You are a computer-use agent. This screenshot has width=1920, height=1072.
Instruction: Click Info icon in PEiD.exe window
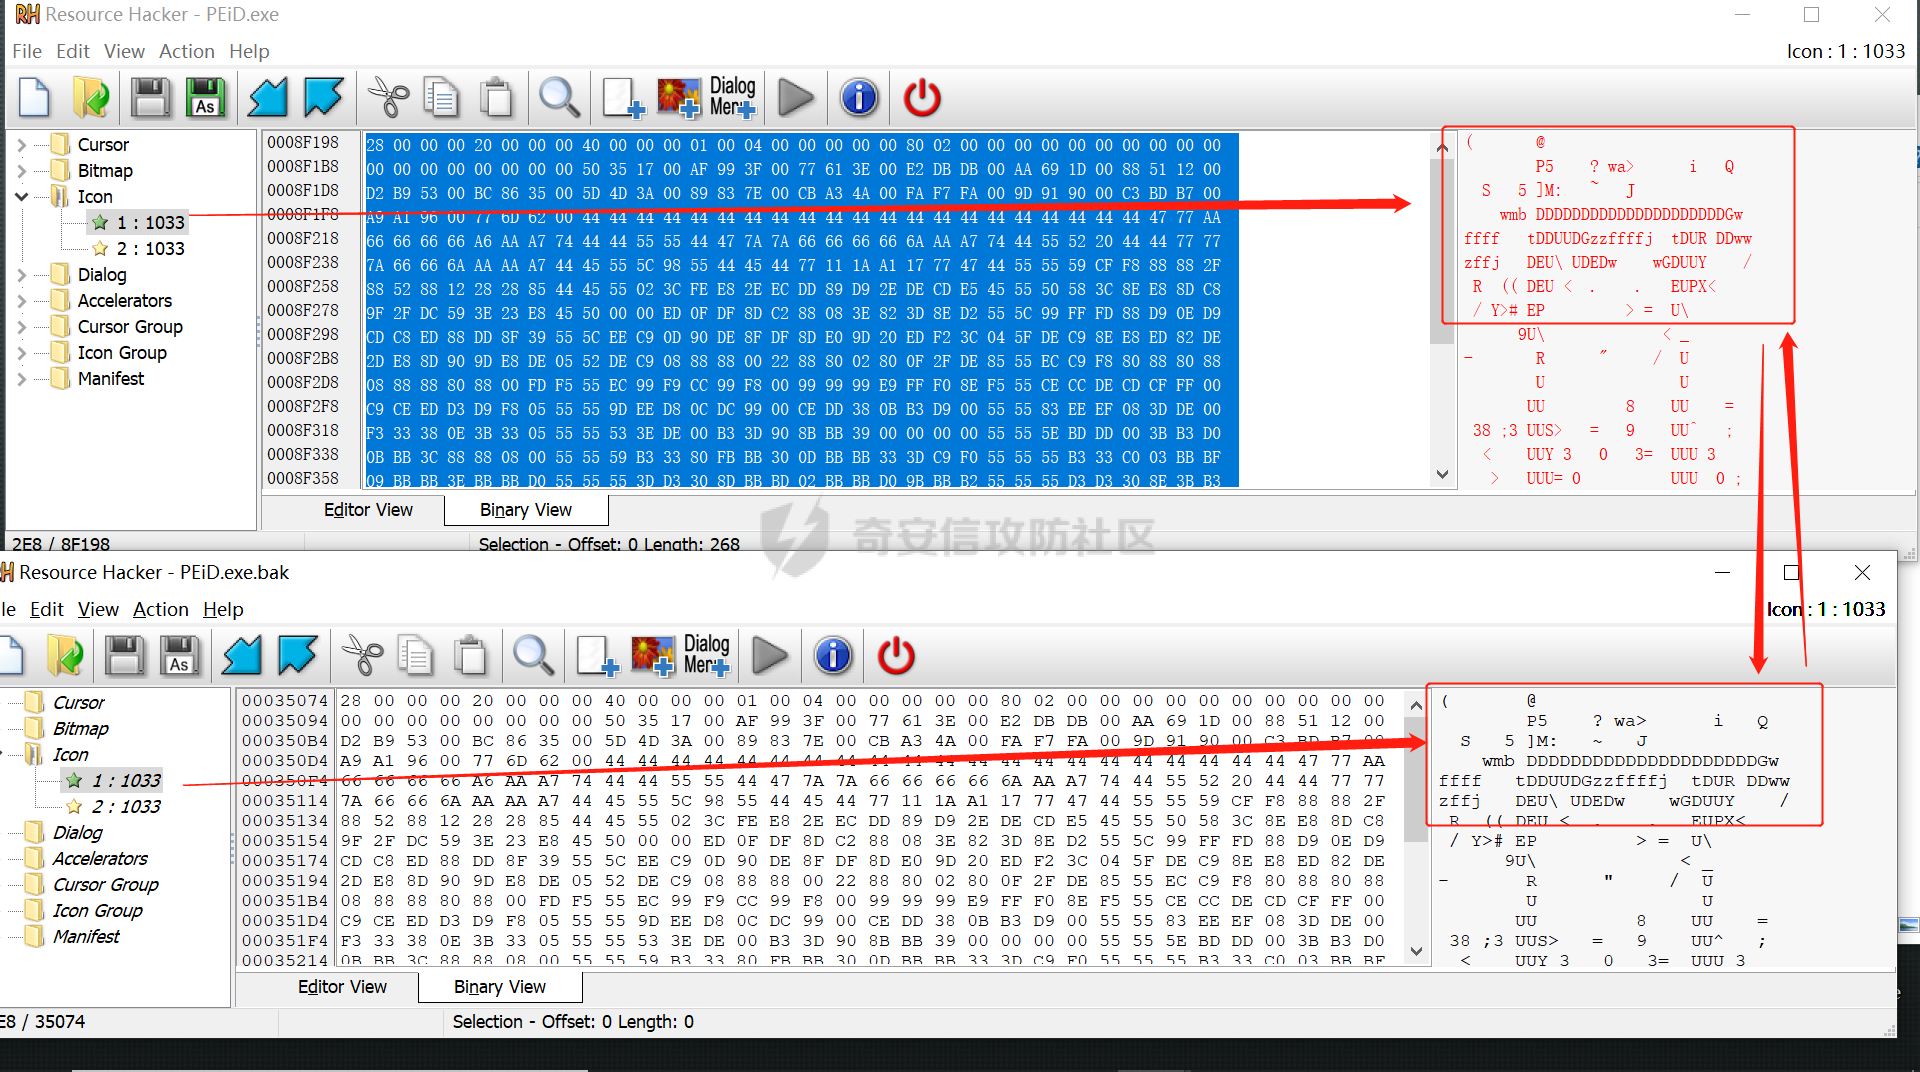point(859,98)
